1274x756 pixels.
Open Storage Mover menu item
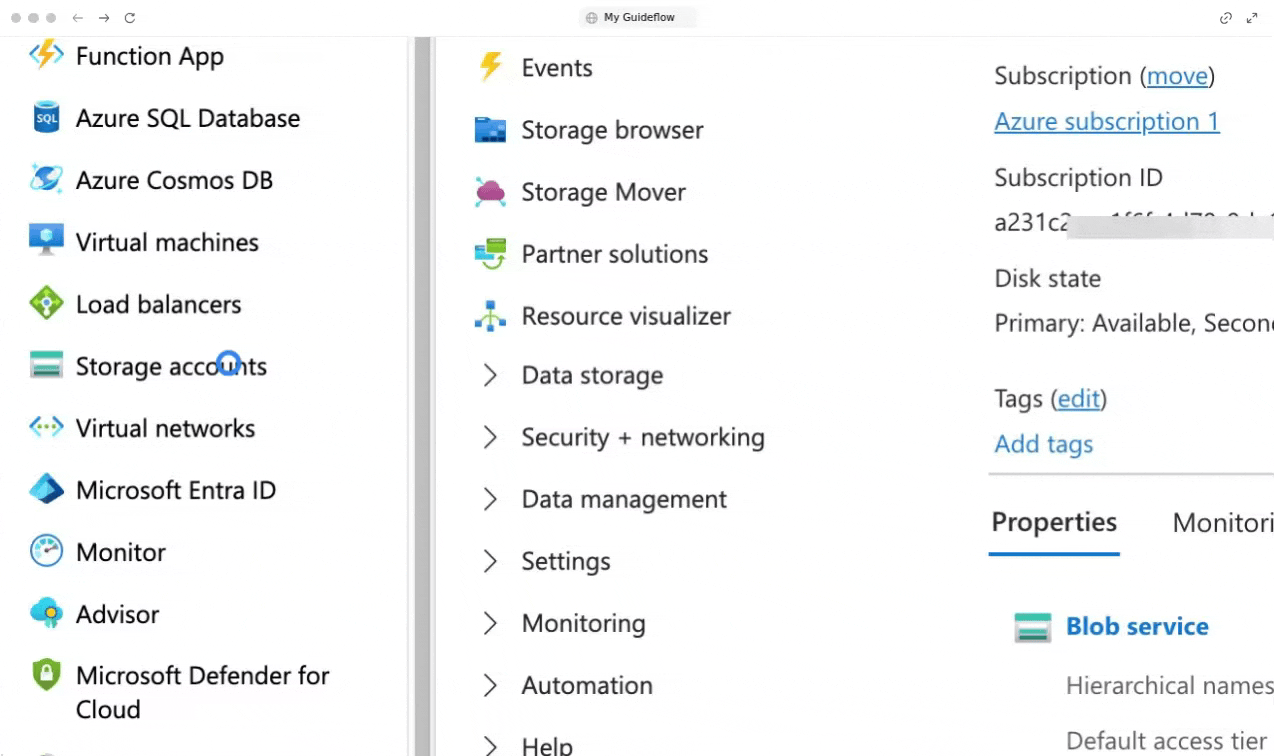coord(603,192)
